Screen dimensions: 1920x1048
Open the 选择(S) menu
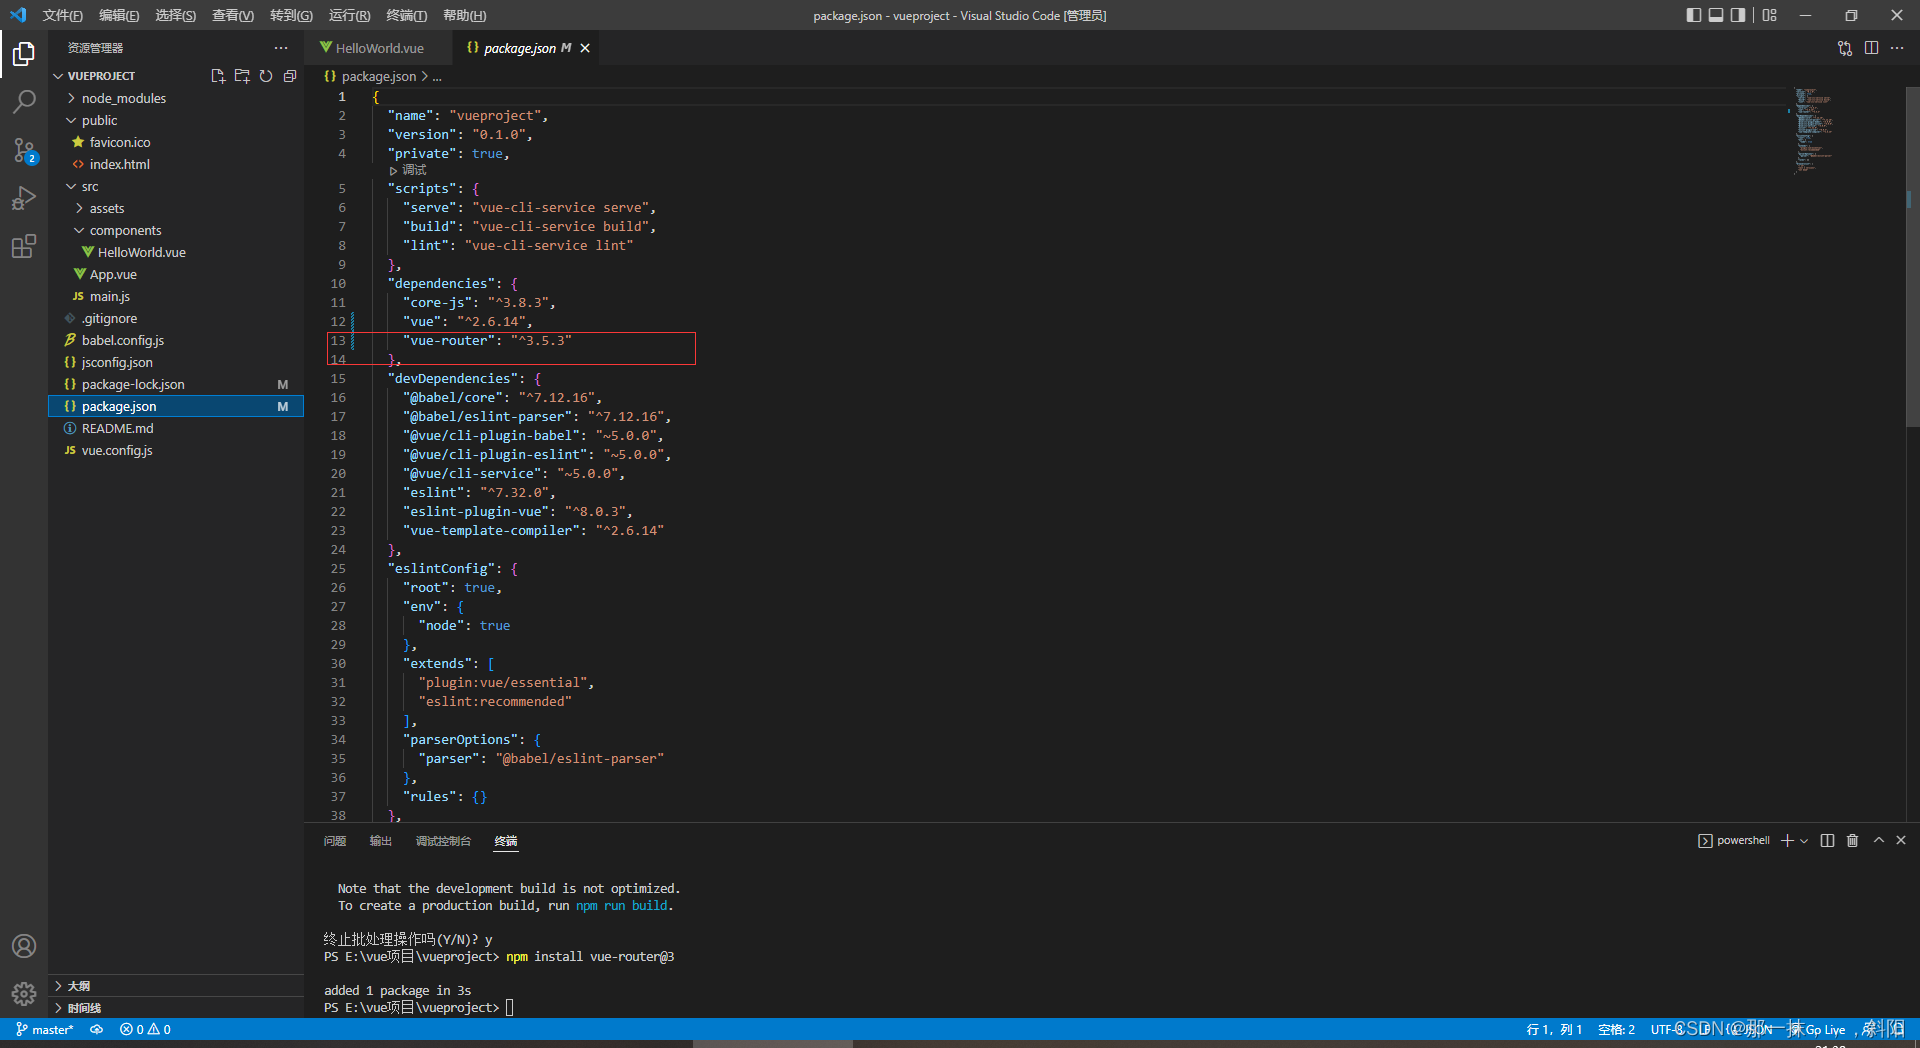[175, 15]
